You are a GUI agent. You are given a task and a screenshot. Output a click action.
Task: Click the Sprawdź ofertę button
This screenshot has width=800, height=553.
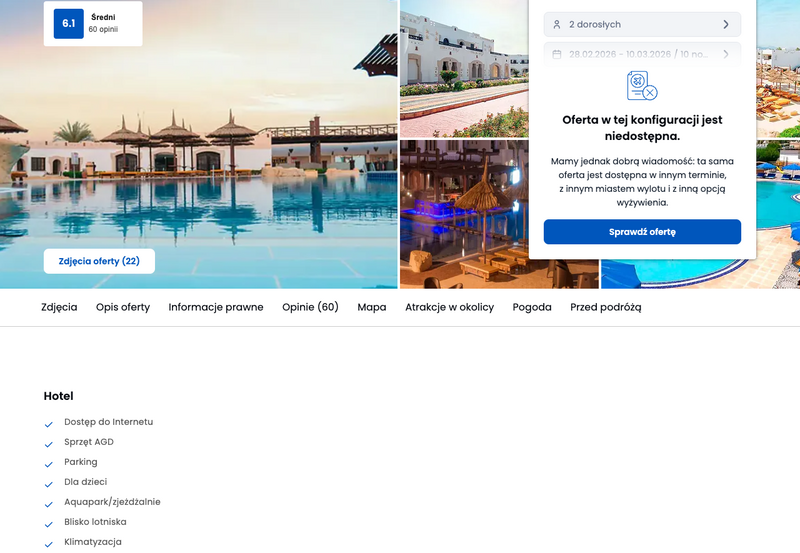pyautogui.click(x=642, y=232)
